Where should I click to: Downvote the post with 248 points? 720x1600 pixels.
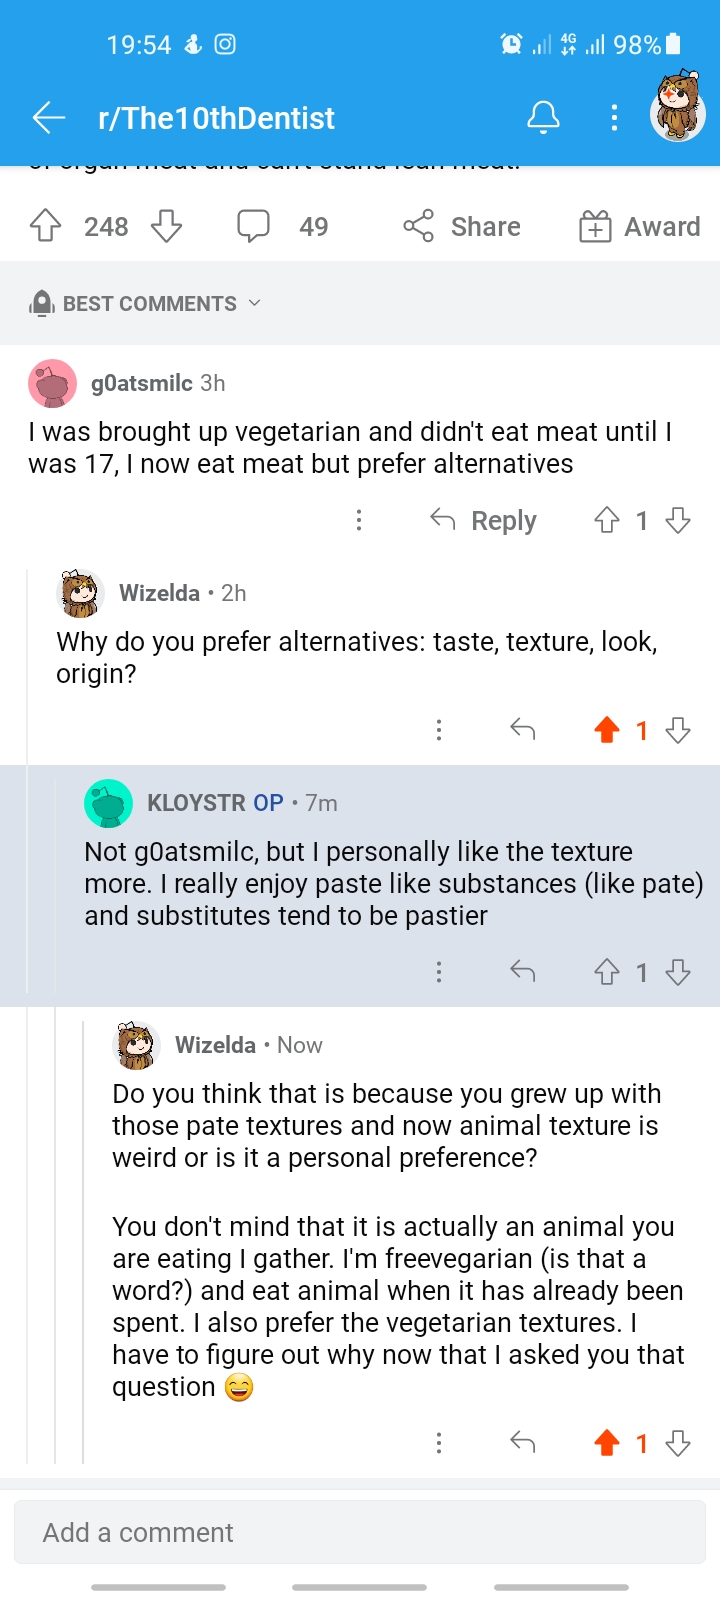166,226
